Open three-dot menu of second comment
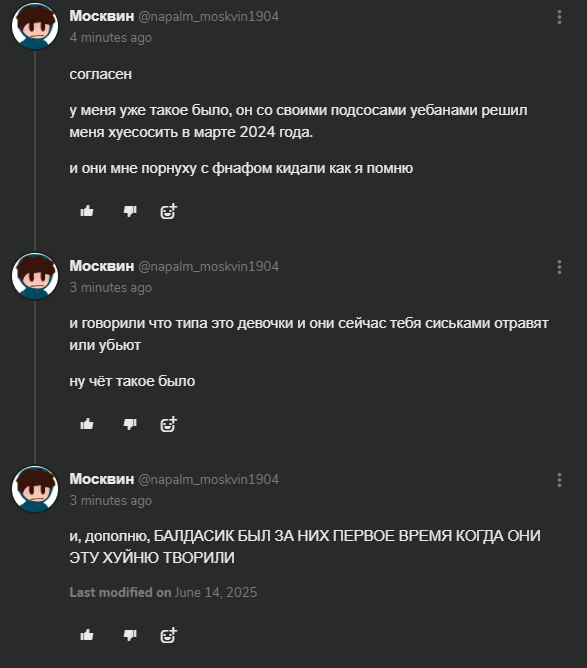This screenshot has height=668, width=587. pyautogui.click(x=559, y=267)
